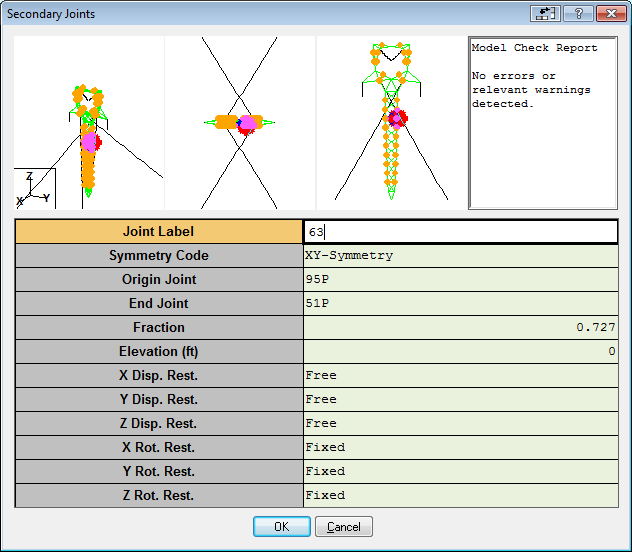Screen dimensions: 632x552
Task: Change Y Rot. Rest. Fixed value
Action: tap(461, 471)
